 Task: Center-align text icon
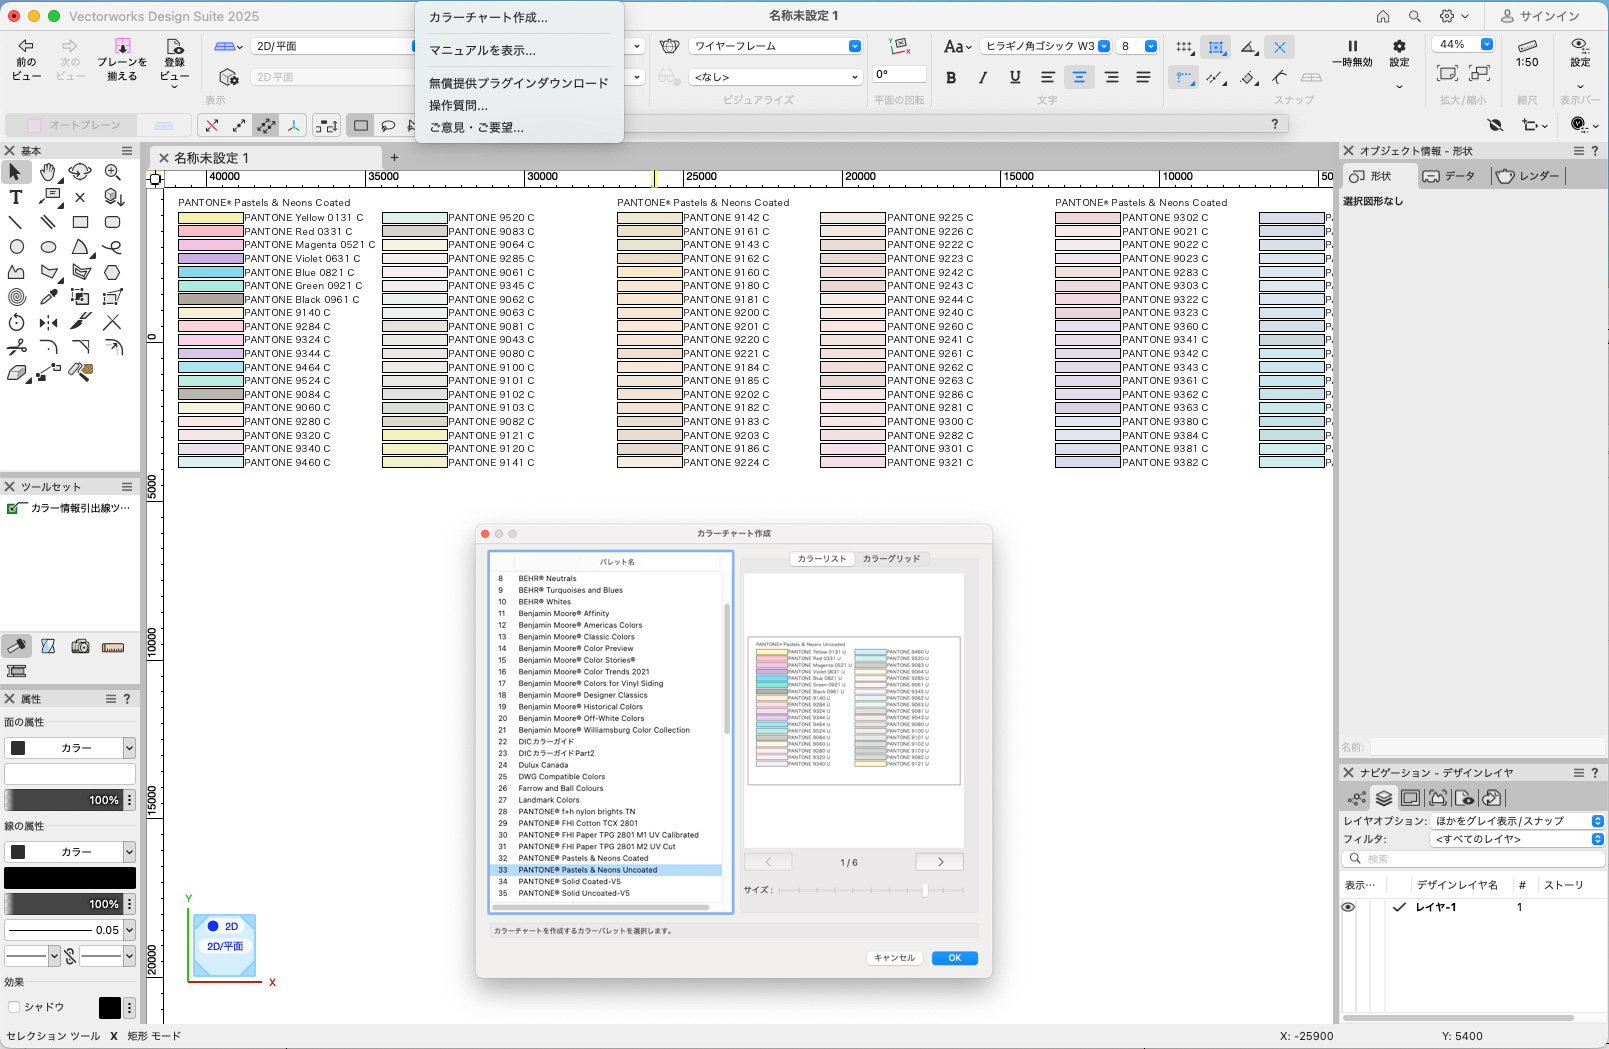pyautogui.click(x=1079, y=77)
